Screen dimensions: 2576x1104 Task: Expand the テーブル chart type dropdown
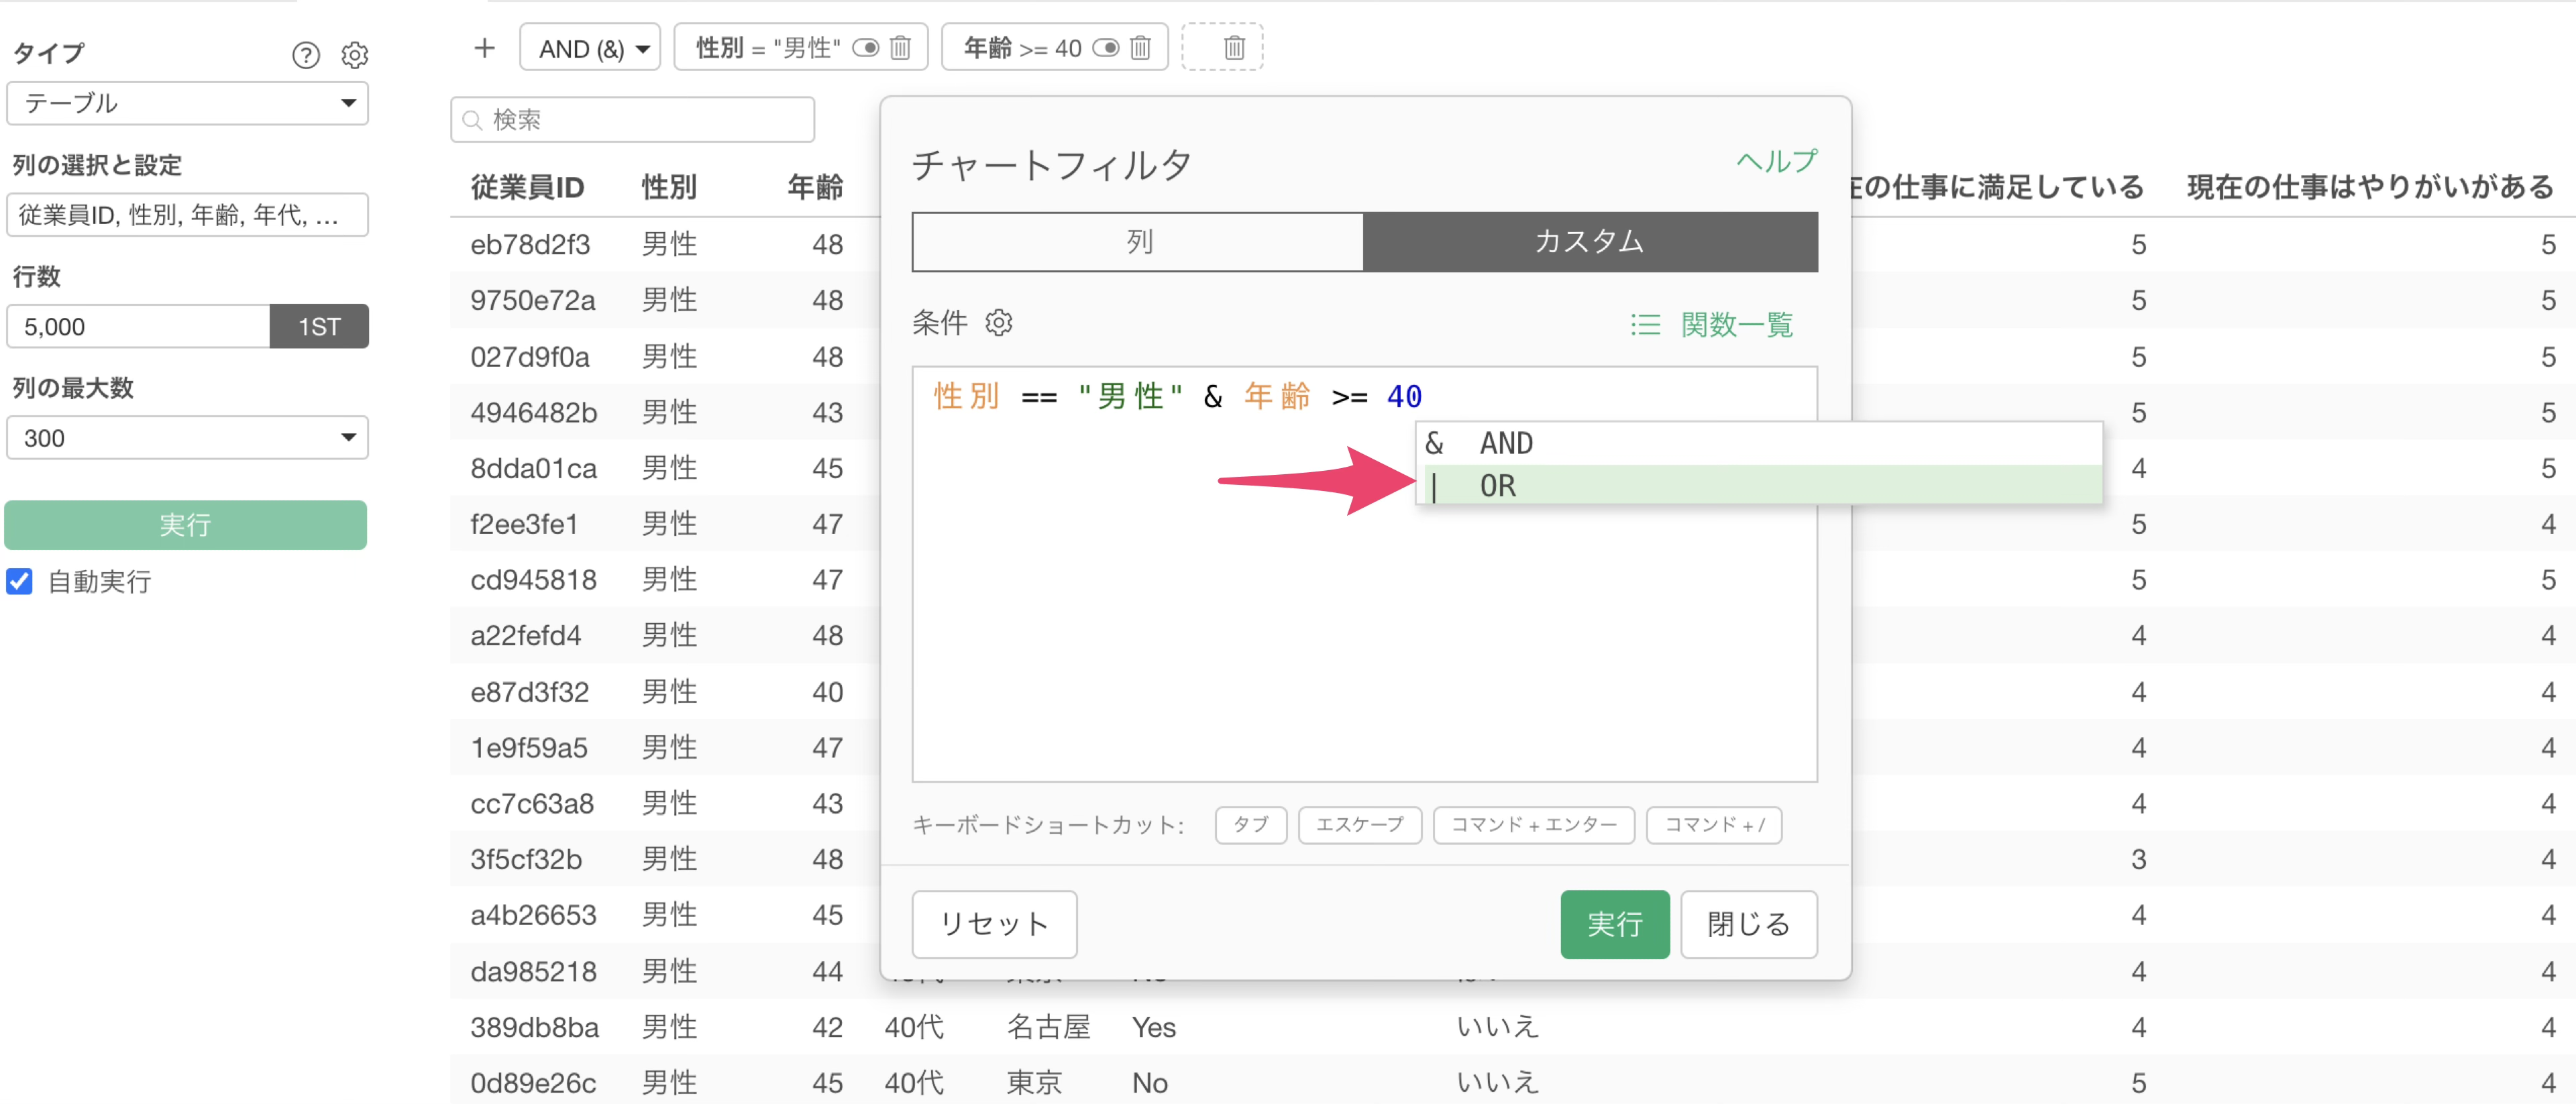(x=187, y=103)
